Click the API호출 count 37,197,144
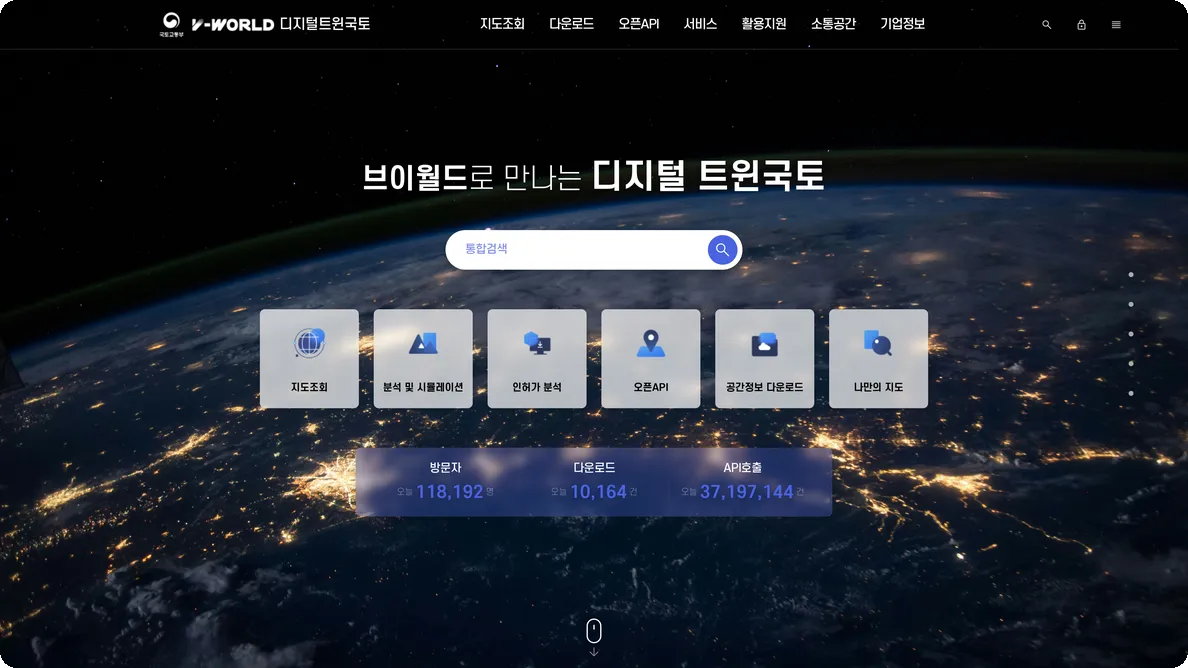 tap(746, 492)
